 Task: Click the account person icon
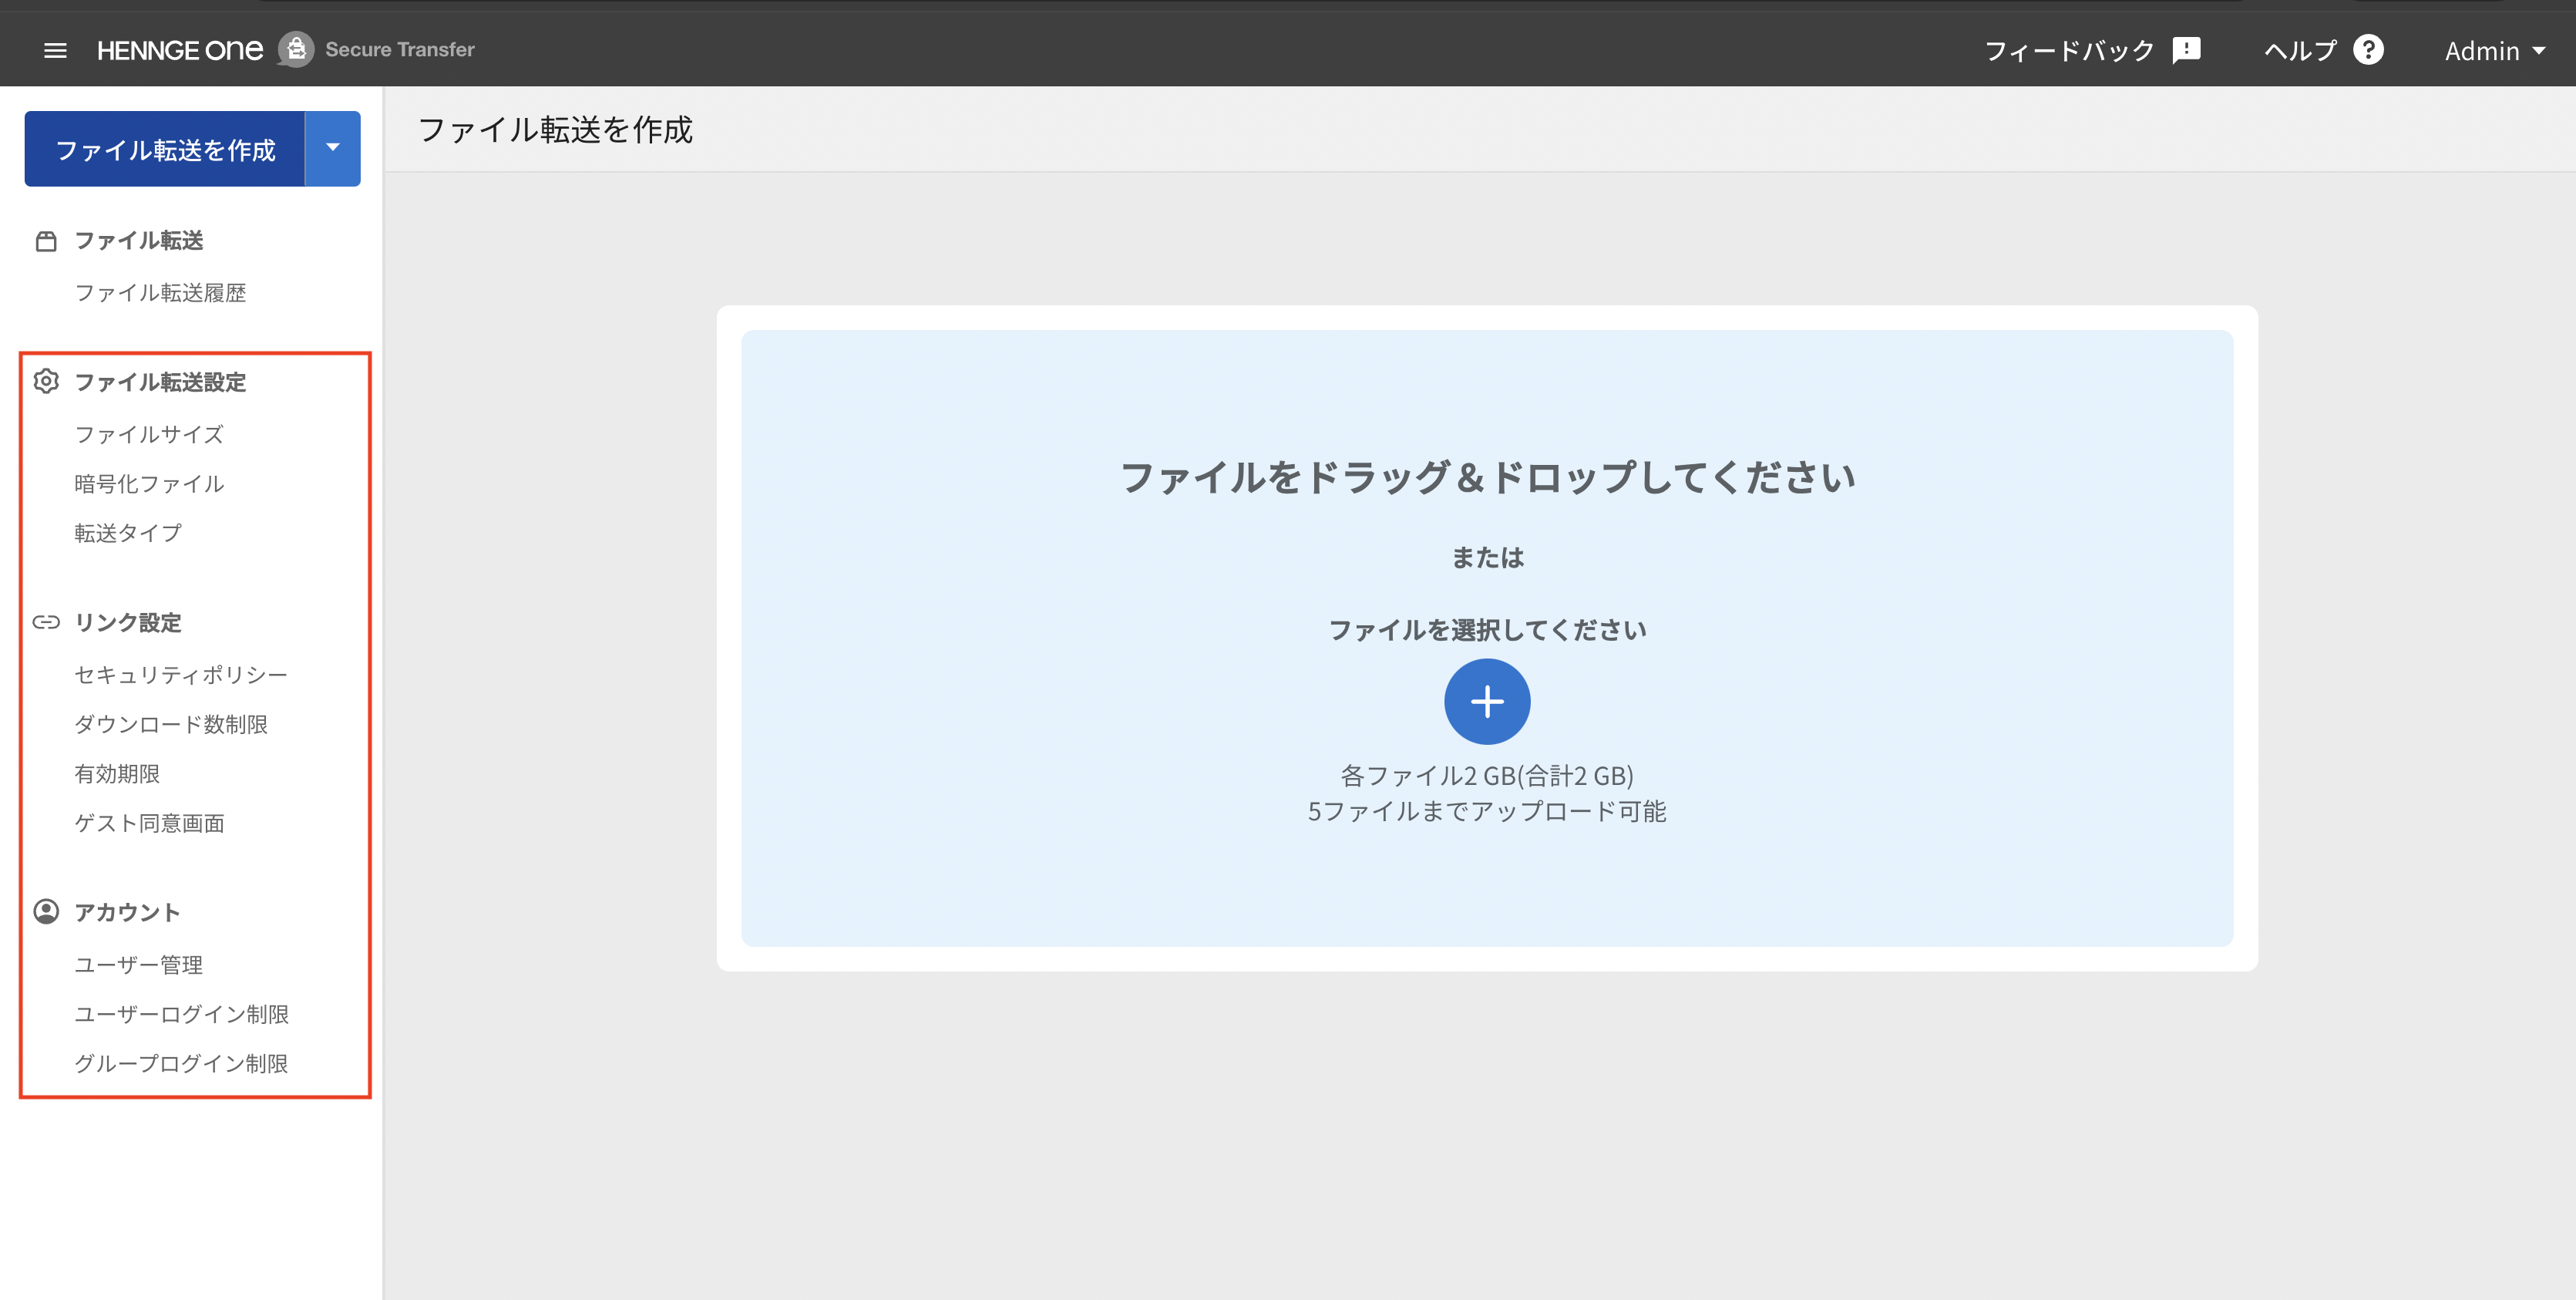(x=46, y=912)
